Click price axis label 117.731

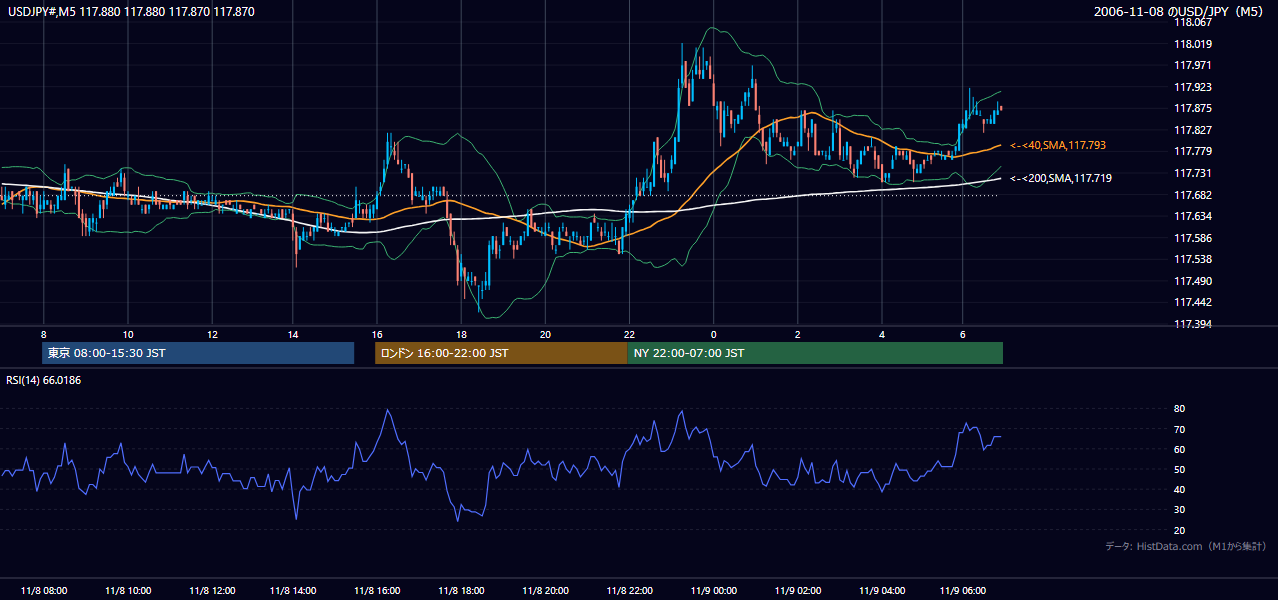click(1192, 173)
